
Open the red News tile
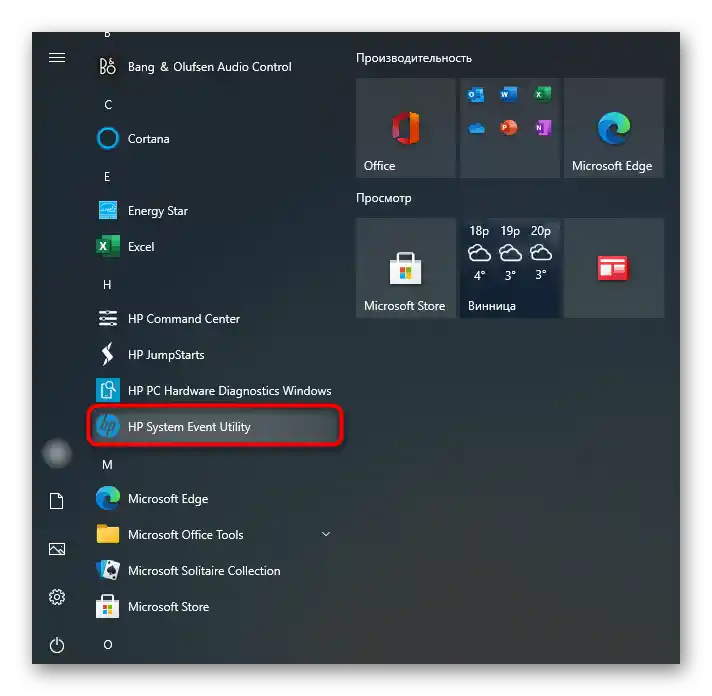pyautogui.click(x=614, y=268)
